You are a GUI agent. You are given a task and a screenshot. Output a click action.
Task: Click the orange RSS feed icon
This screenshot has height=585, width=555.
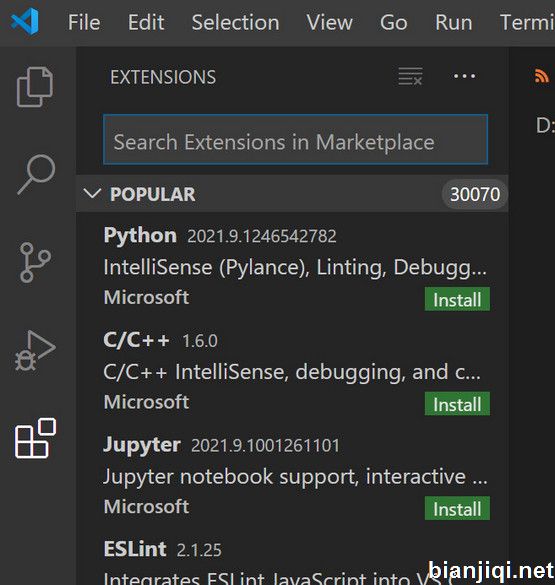pos(542,76)
